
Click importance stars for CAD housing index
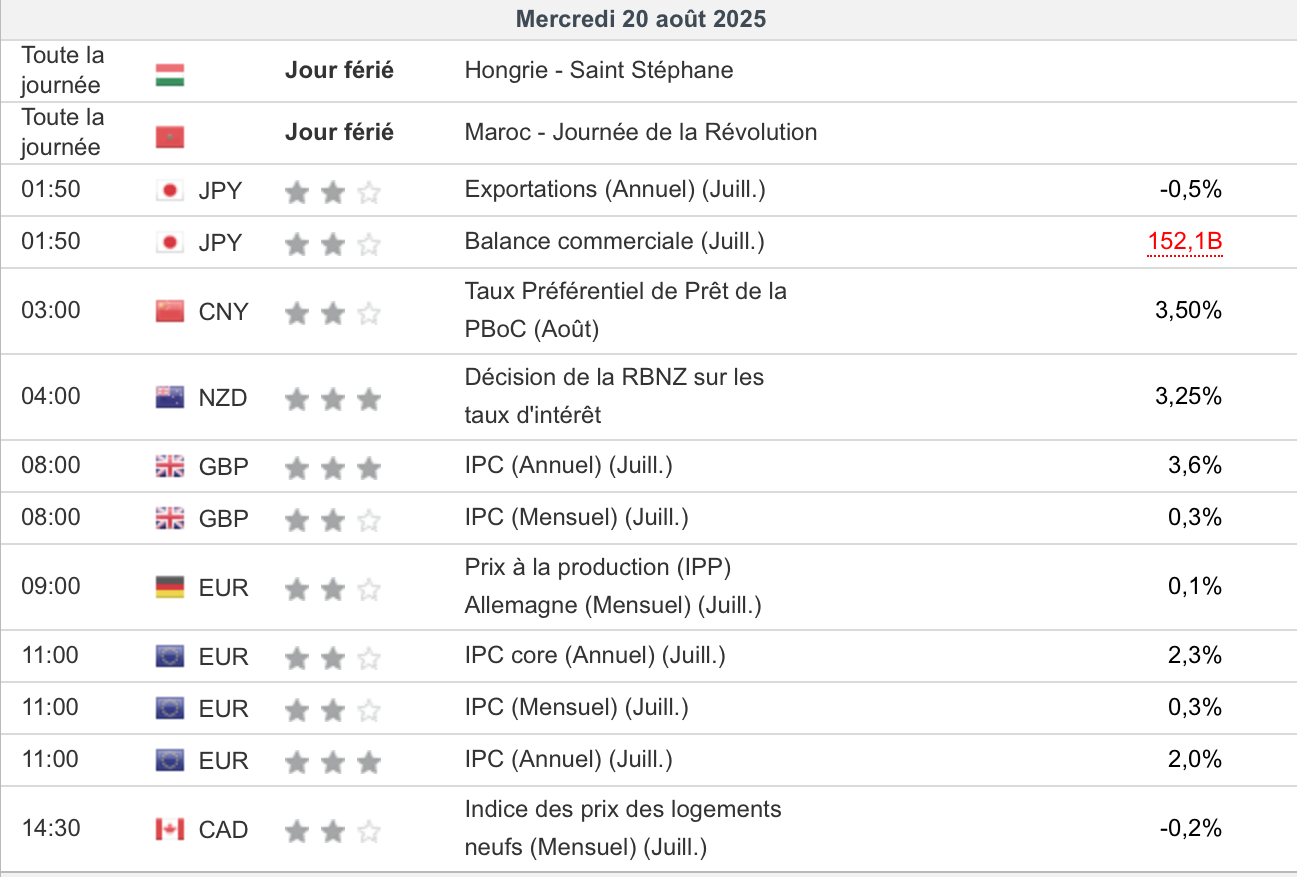[x=332, y=831]
